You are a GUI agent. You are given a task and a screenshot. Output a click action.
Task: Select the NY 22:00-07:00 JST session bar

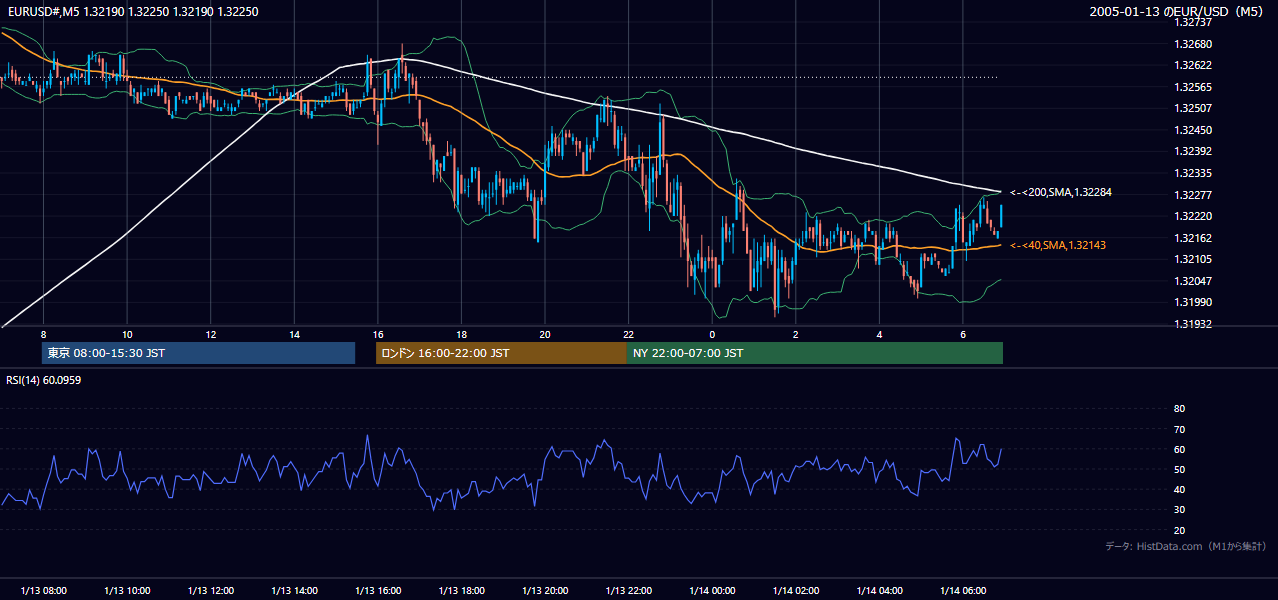pos(815,353)
